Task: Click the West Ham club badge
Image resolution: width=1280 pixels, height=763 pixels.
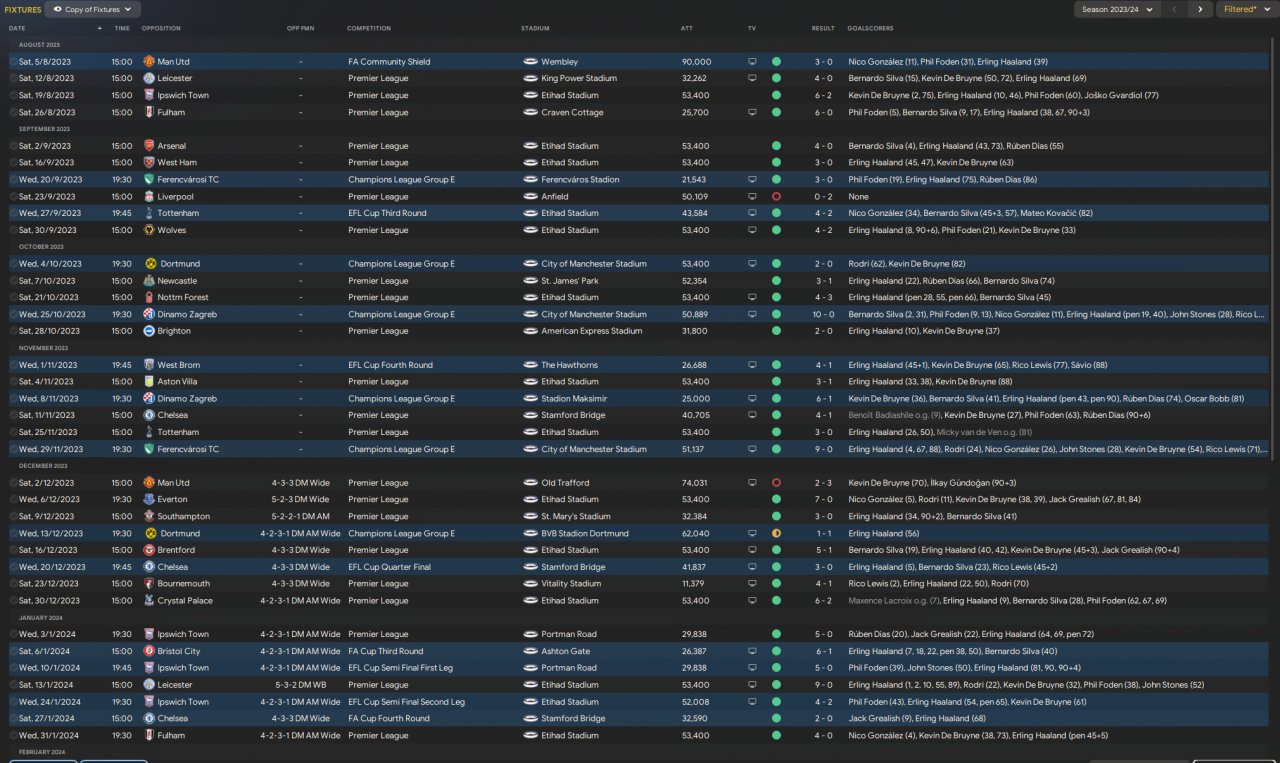Action: (x=149, y=163)
